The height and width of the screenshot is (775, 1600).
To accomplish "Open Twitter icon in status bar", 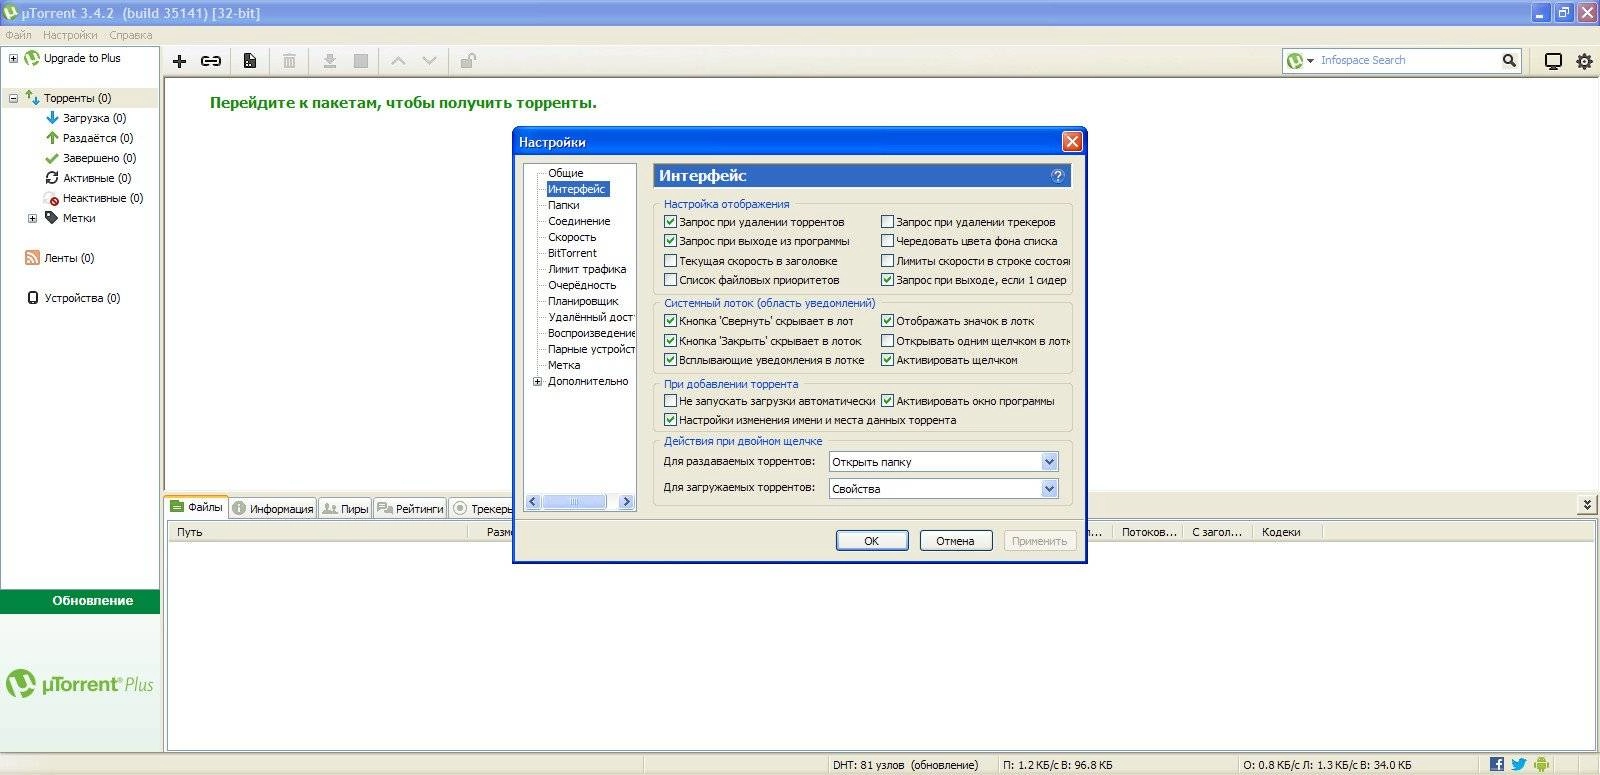I will tap(1518, 764).
